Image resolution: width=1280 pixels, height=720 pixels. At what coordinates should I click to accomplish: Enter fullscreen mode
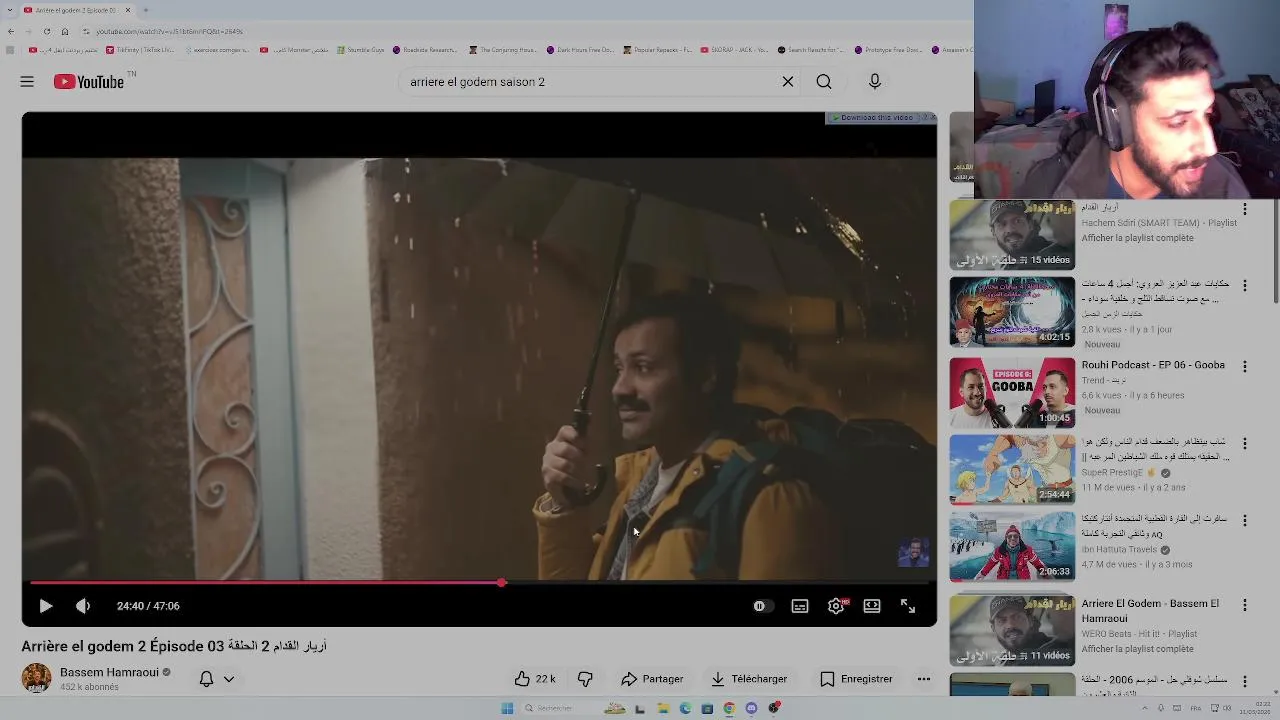pos(908,606)
